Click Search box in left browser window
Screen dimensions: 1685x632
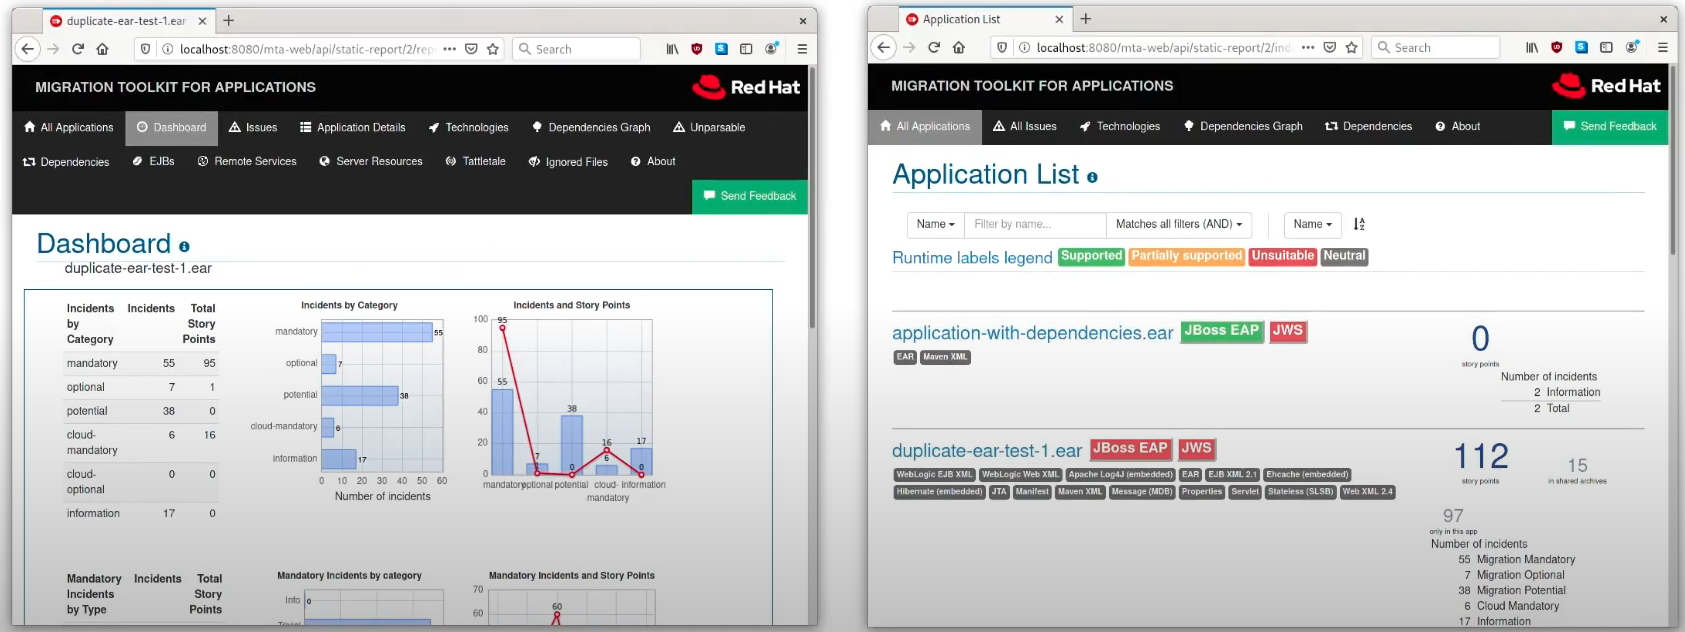pos(577,48)
